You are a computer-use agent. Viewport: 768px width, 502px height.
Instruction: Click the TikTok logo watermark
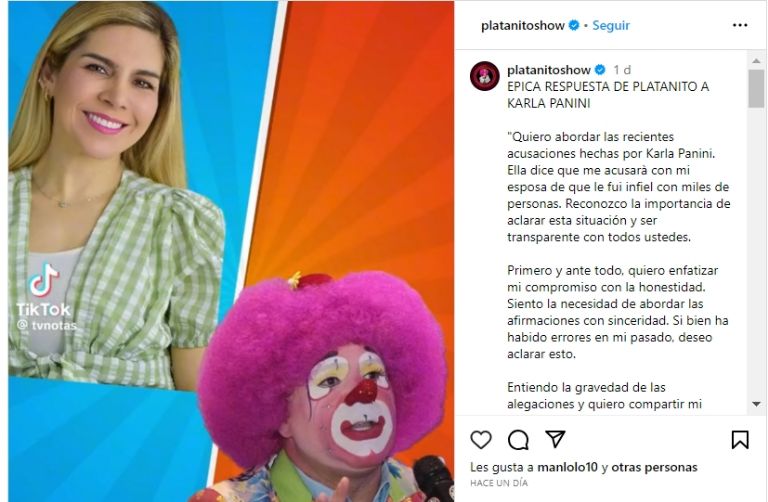(44, 280)
